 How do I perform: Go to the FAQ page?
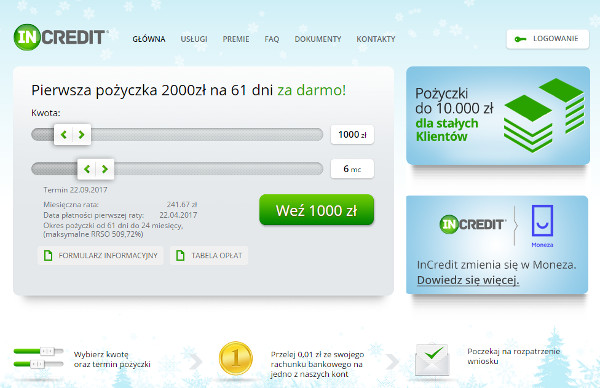coord(272,39)
